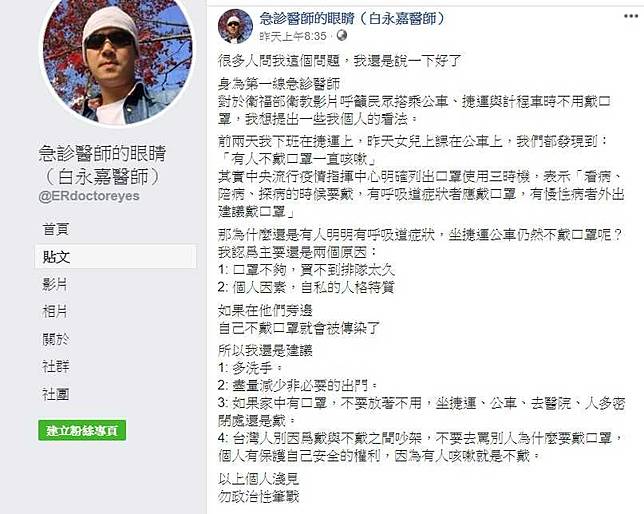Click the page title in left sidebar
The image size is (644, 514).
tap(102, 165)
